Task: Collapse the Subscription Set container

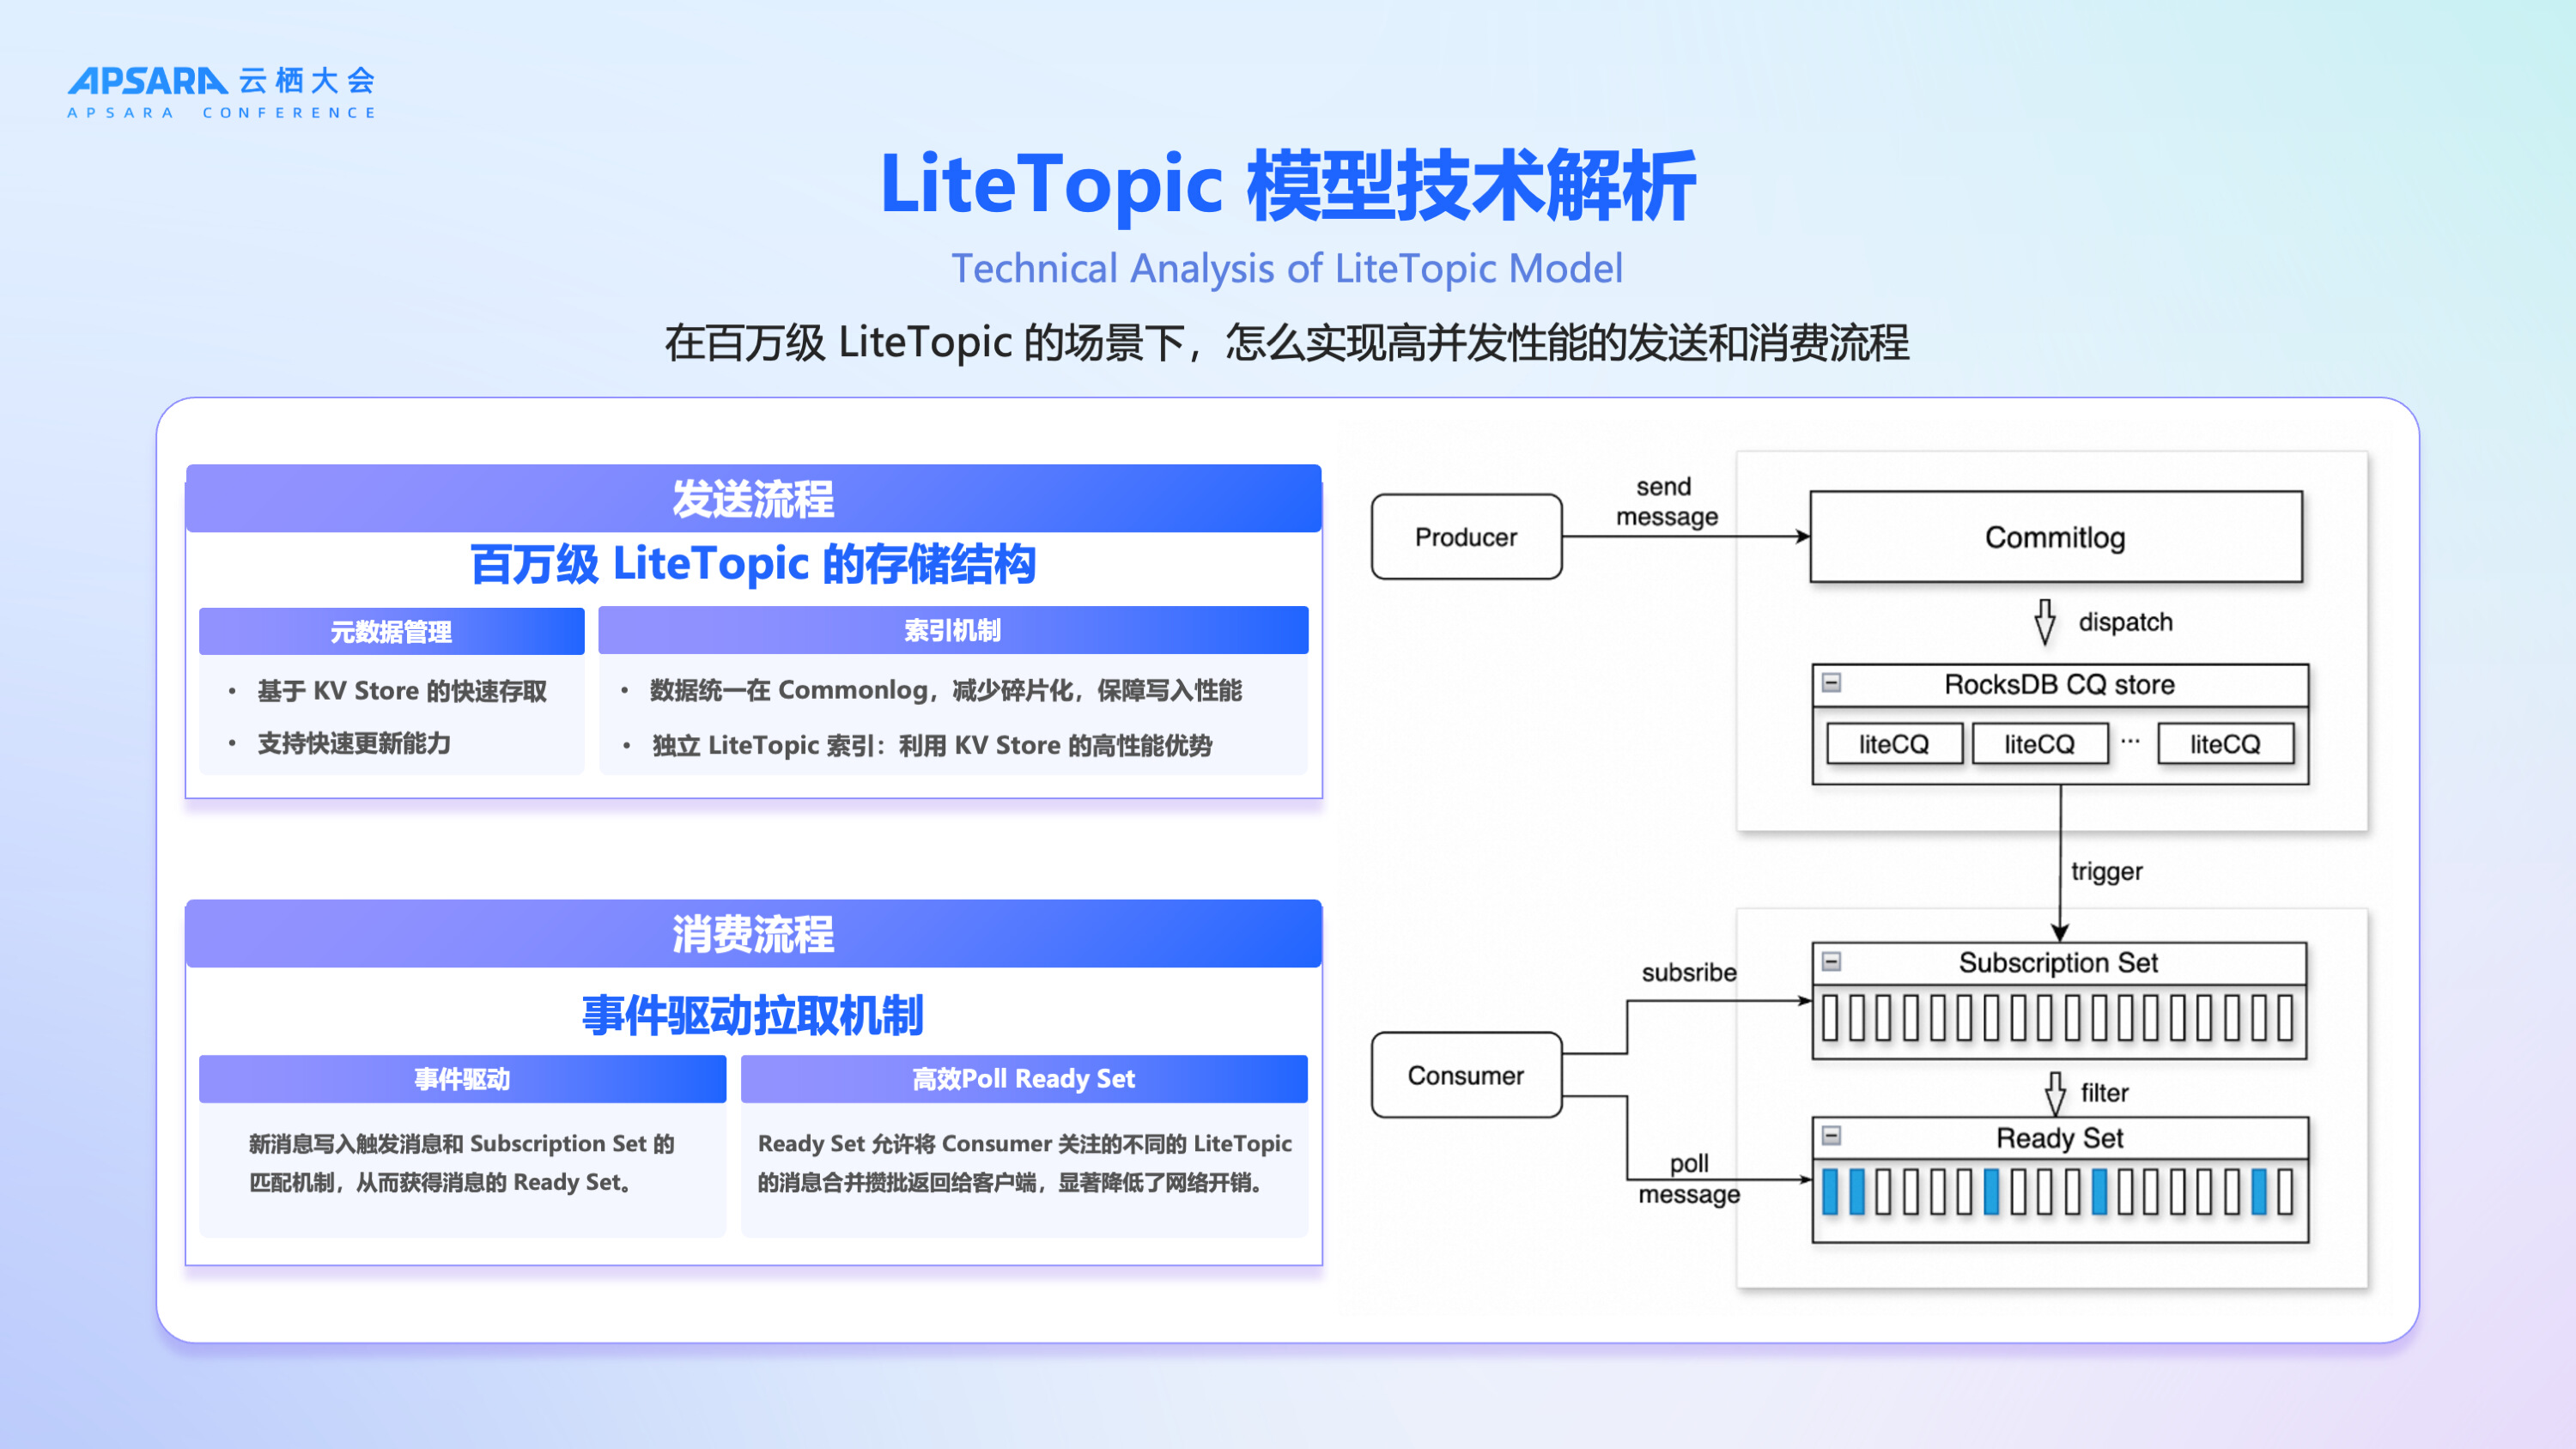Action: coord(1831,961)
